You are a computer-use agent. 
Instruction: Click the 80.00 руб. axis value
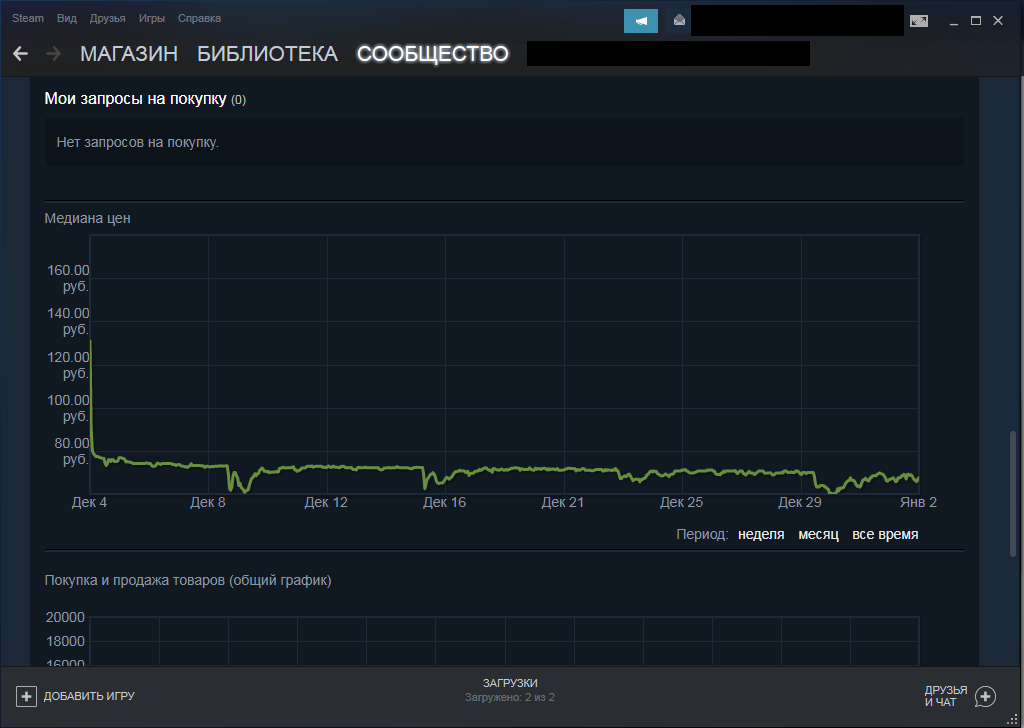click(72, 451)
